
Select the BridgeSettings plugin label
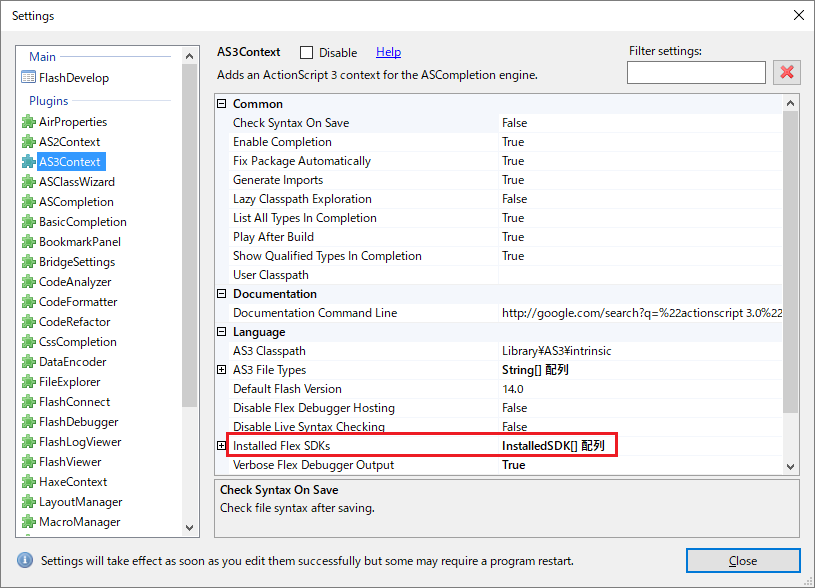[77, 262]
